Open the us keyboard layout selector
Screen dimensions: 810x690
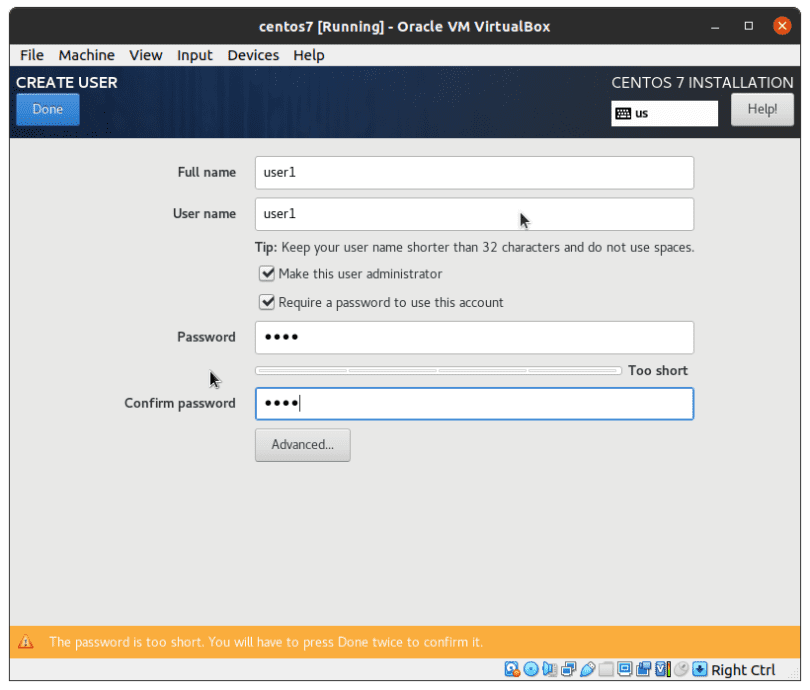pyautogui.click(x=664, y=113)
